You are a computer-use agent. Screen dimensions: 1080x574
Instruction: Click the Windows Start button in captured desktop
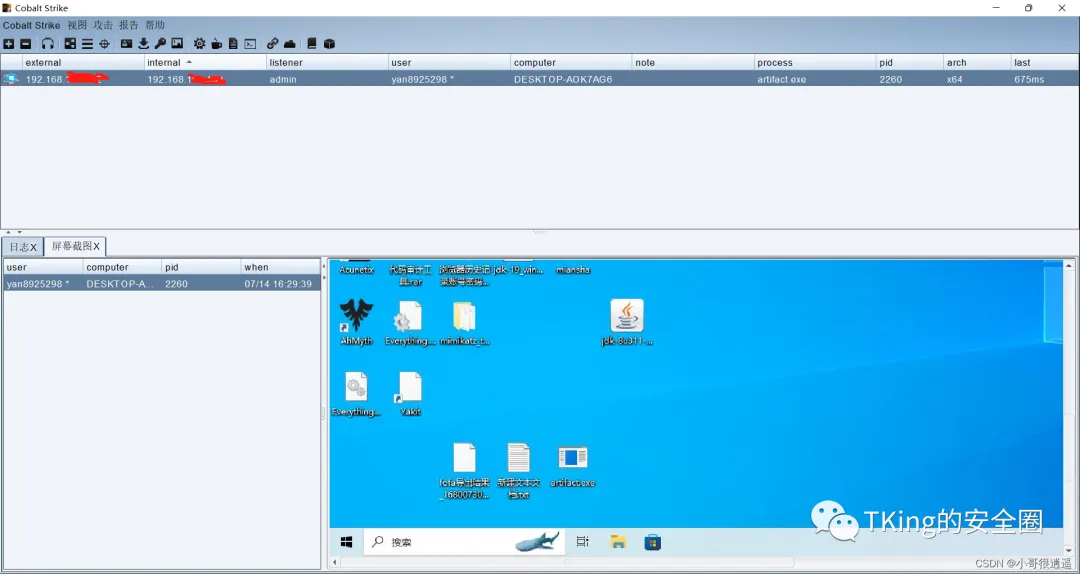346,542
